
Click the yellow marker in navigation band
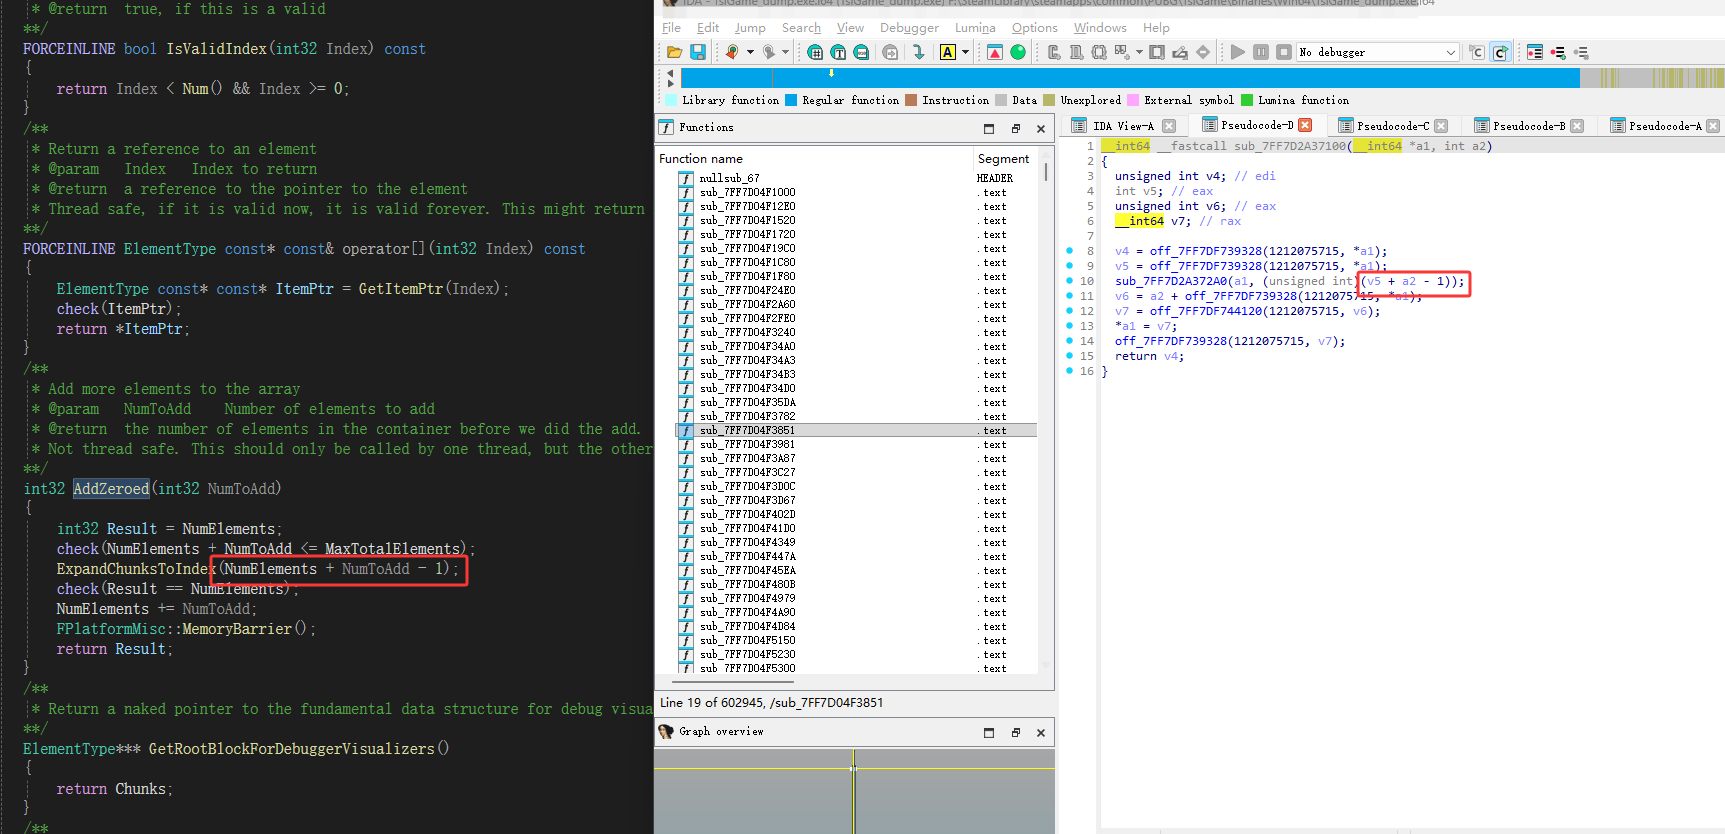pyautogui.click(x=831, y=72)
